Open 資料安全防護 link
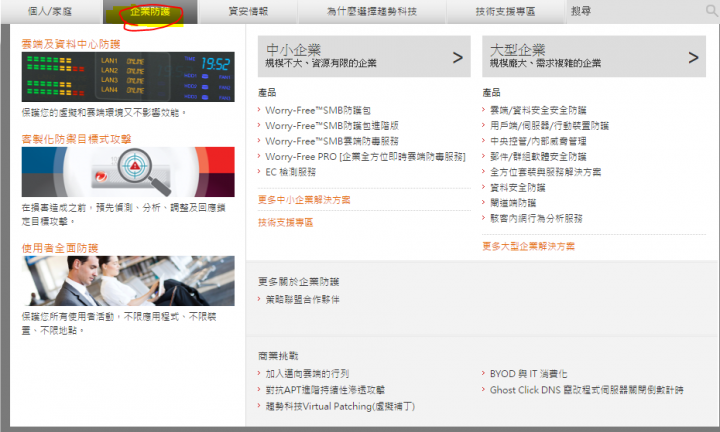This screenshot has width=720, height=432. click(518, 187)
